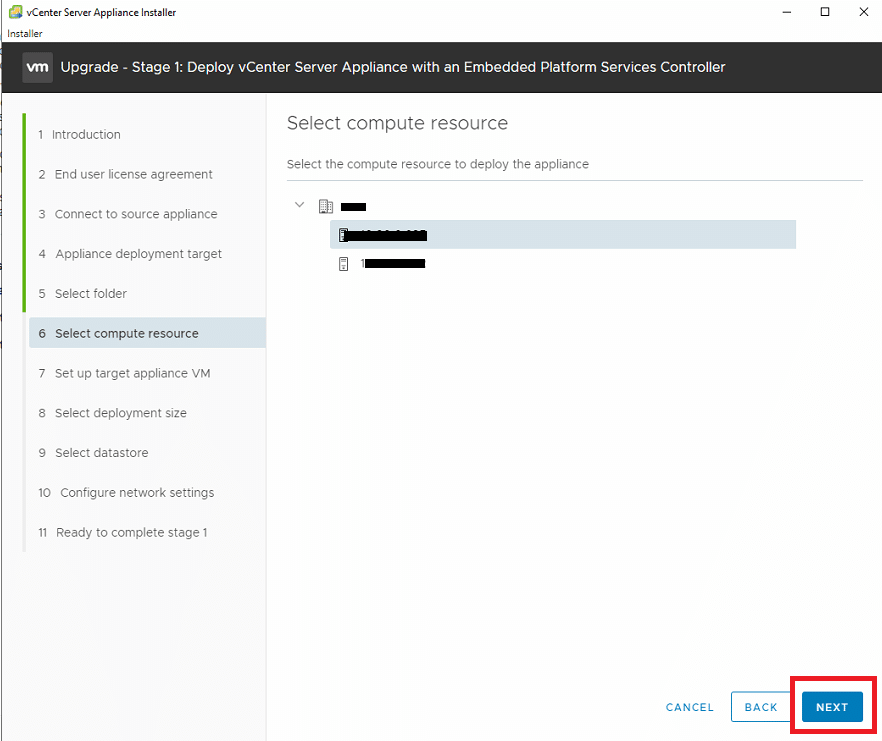Go to step 4 Appliance deployment target

tap(130, 254)
